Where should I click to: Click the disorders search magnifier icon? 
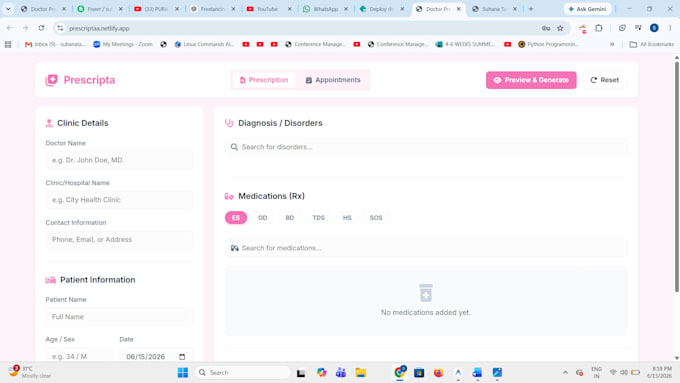234,147
